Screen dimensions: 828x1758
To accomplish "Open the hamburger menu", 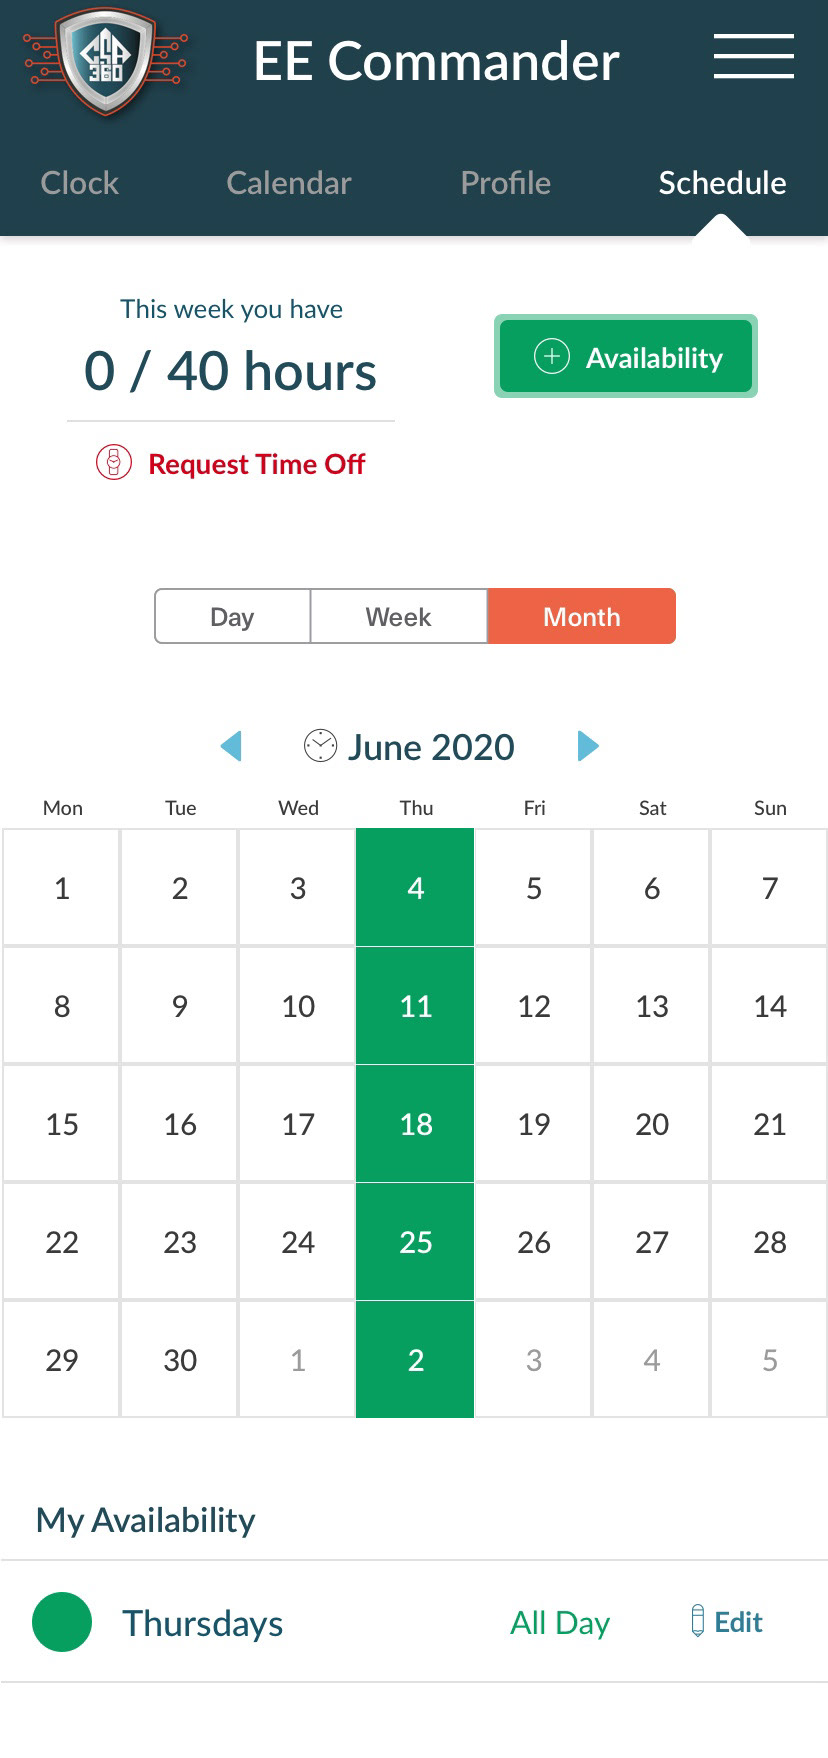I will [754, 56].
